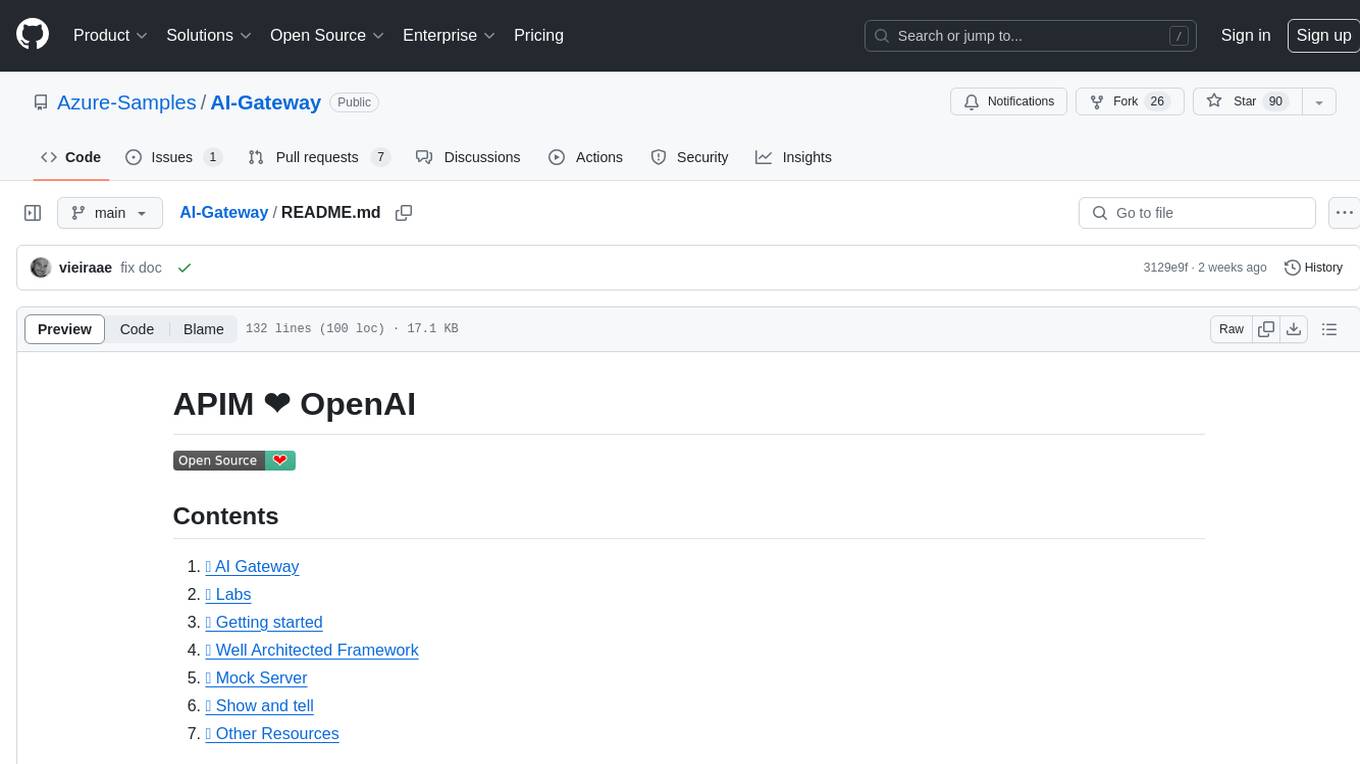Image resolution: width=1360 pixels, height=764 pixels.
Task: Open the fix doc commit message
Action: pos(141,268)
